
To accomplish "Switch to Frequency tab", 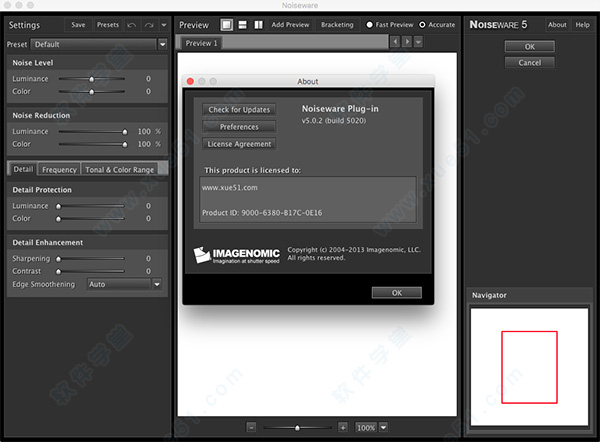I will pos(59,170).
